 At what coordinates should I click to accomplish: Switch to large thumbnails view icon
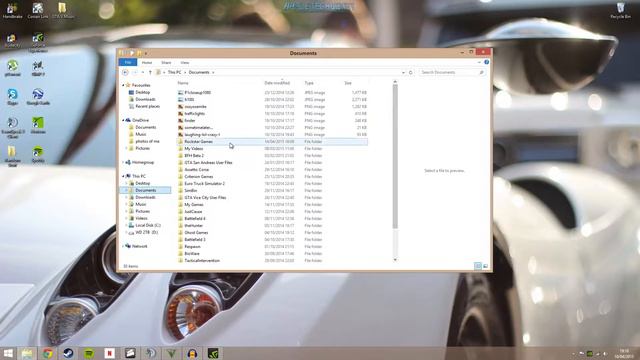(485, 266)
